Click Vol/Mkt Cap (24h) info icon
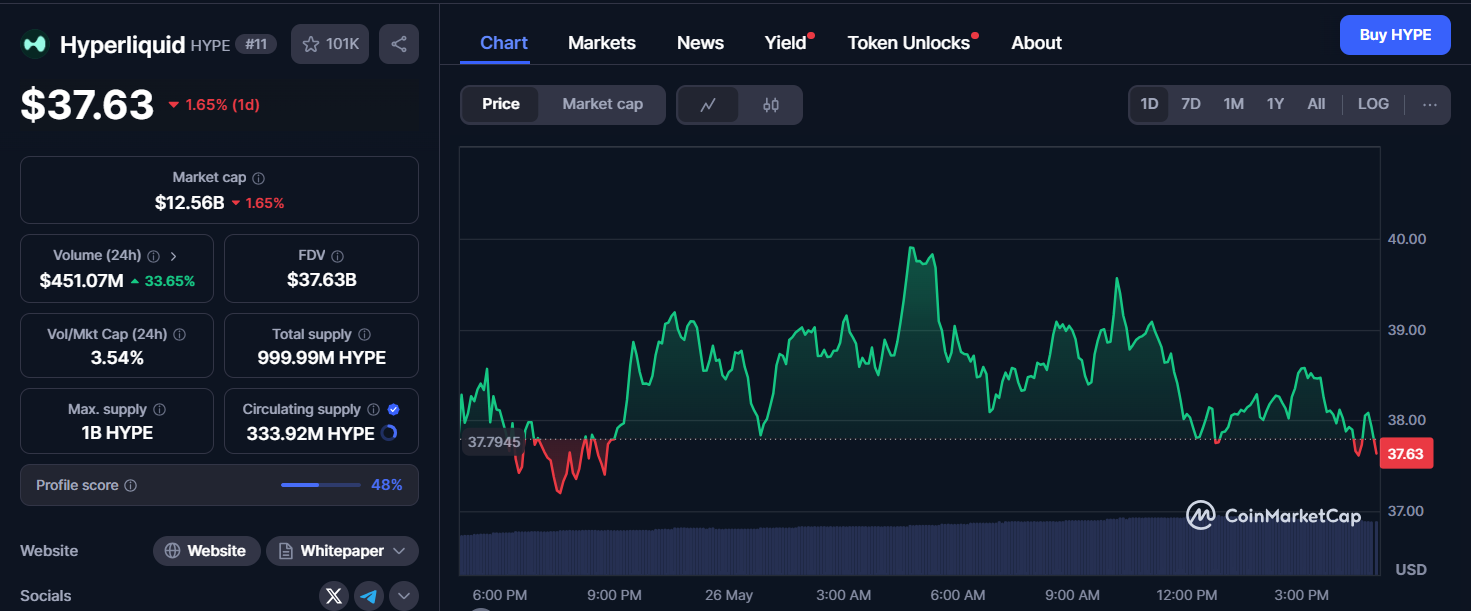 tap(179, 335)
